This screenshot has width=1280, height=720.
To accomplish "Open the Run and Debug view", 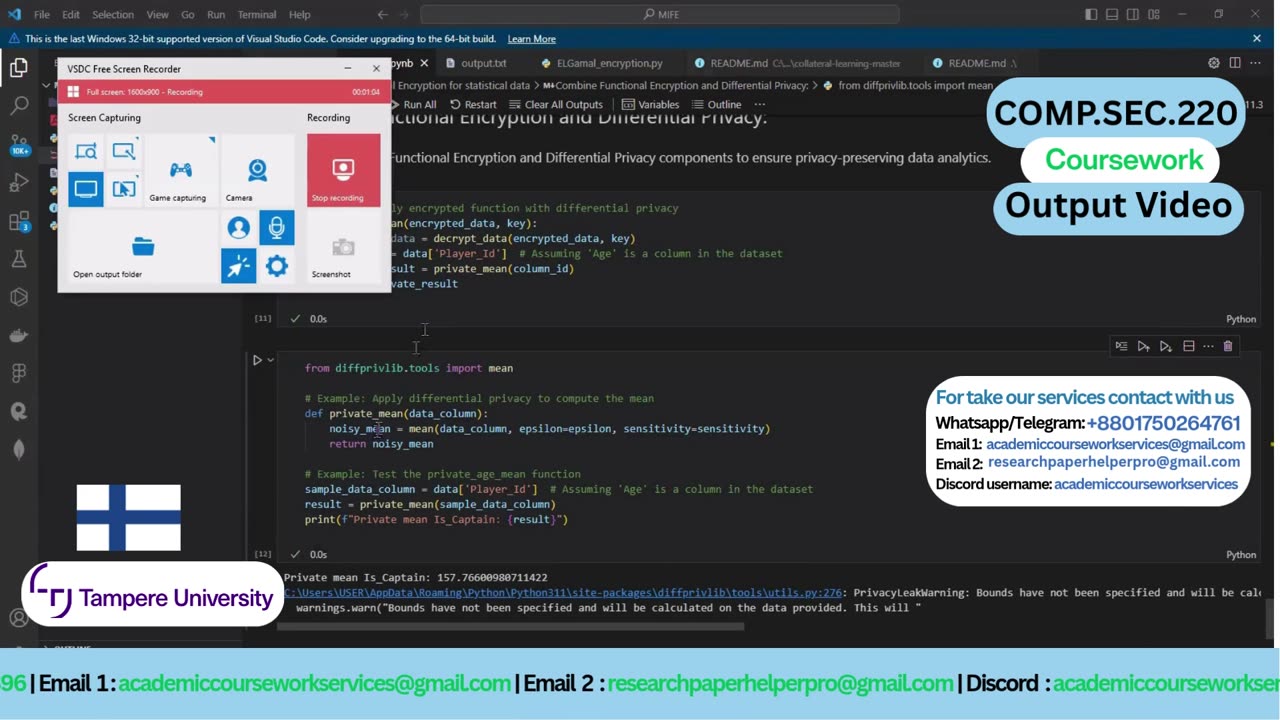I will [x=19, y=182].
